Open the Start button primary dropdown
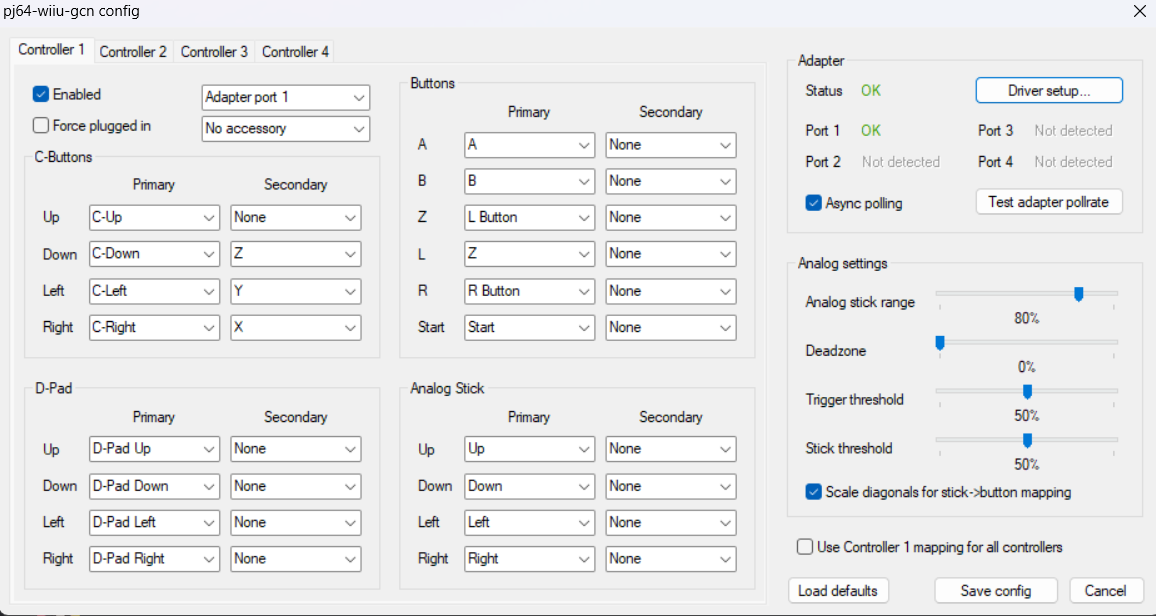The width and height of the screenshot is (1156, 616). point(529,327)
